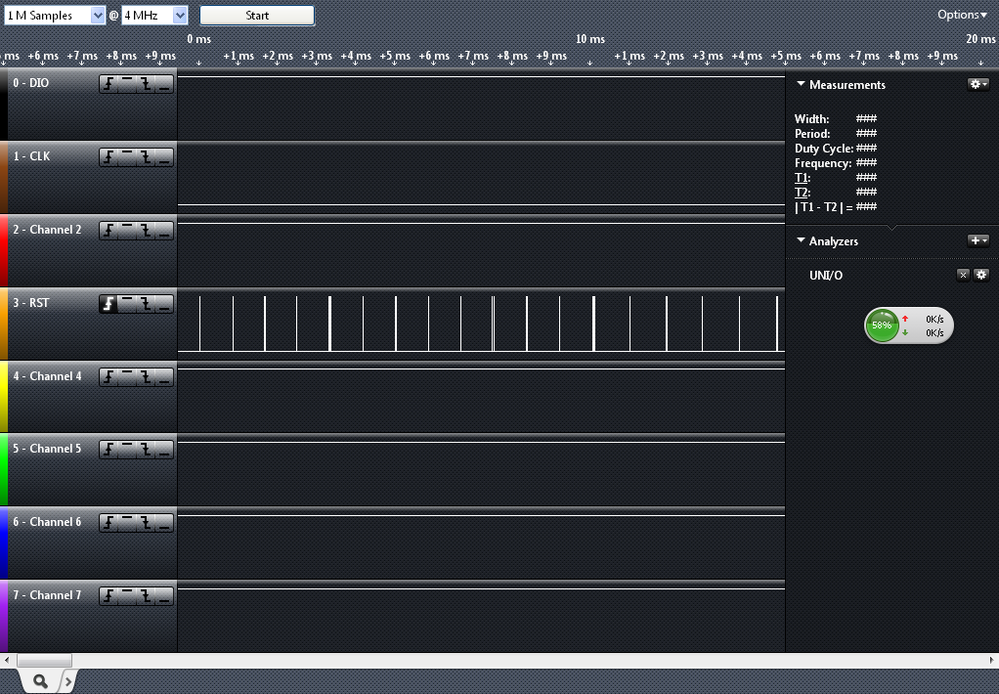Click the green 58% usage indicator
The width and height of the screenshot is (999, 694).
(881, 325)
